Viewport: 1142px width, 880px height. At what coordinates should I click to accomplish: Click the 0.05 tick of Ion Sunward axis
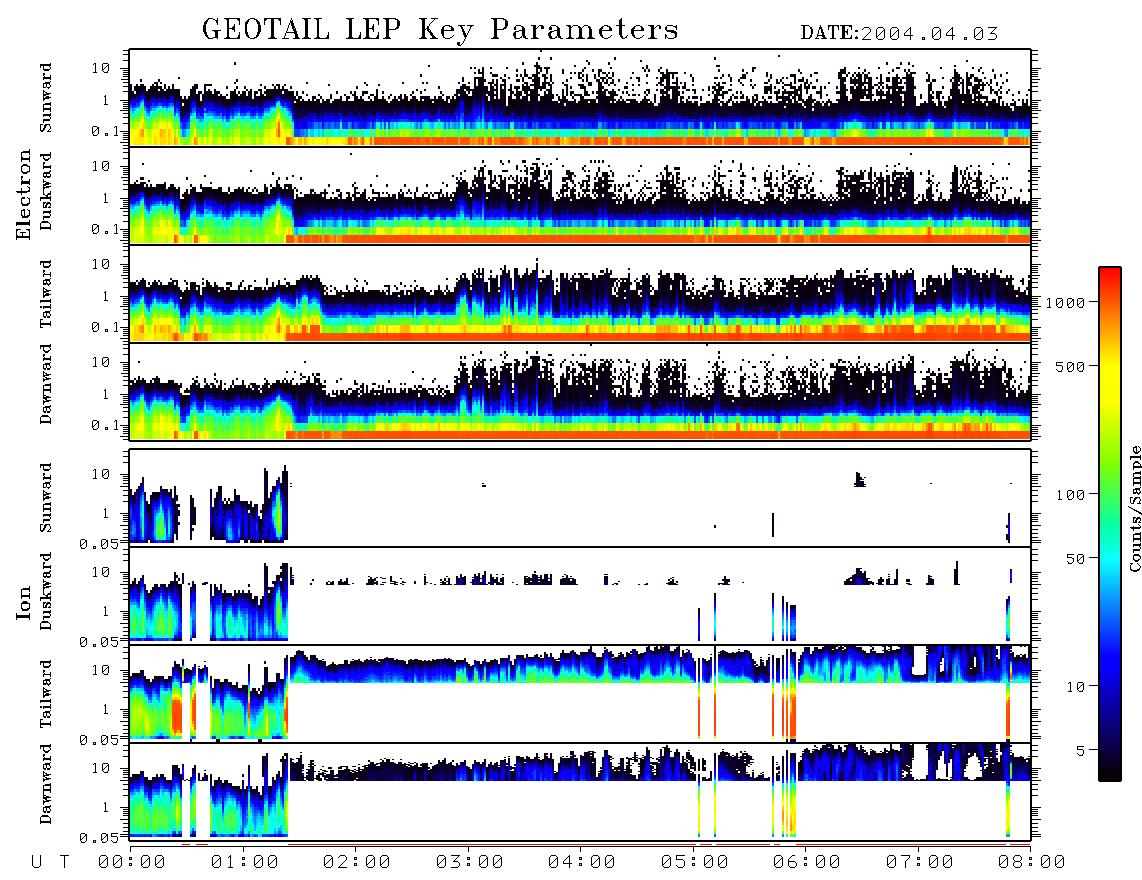(100, 543)
